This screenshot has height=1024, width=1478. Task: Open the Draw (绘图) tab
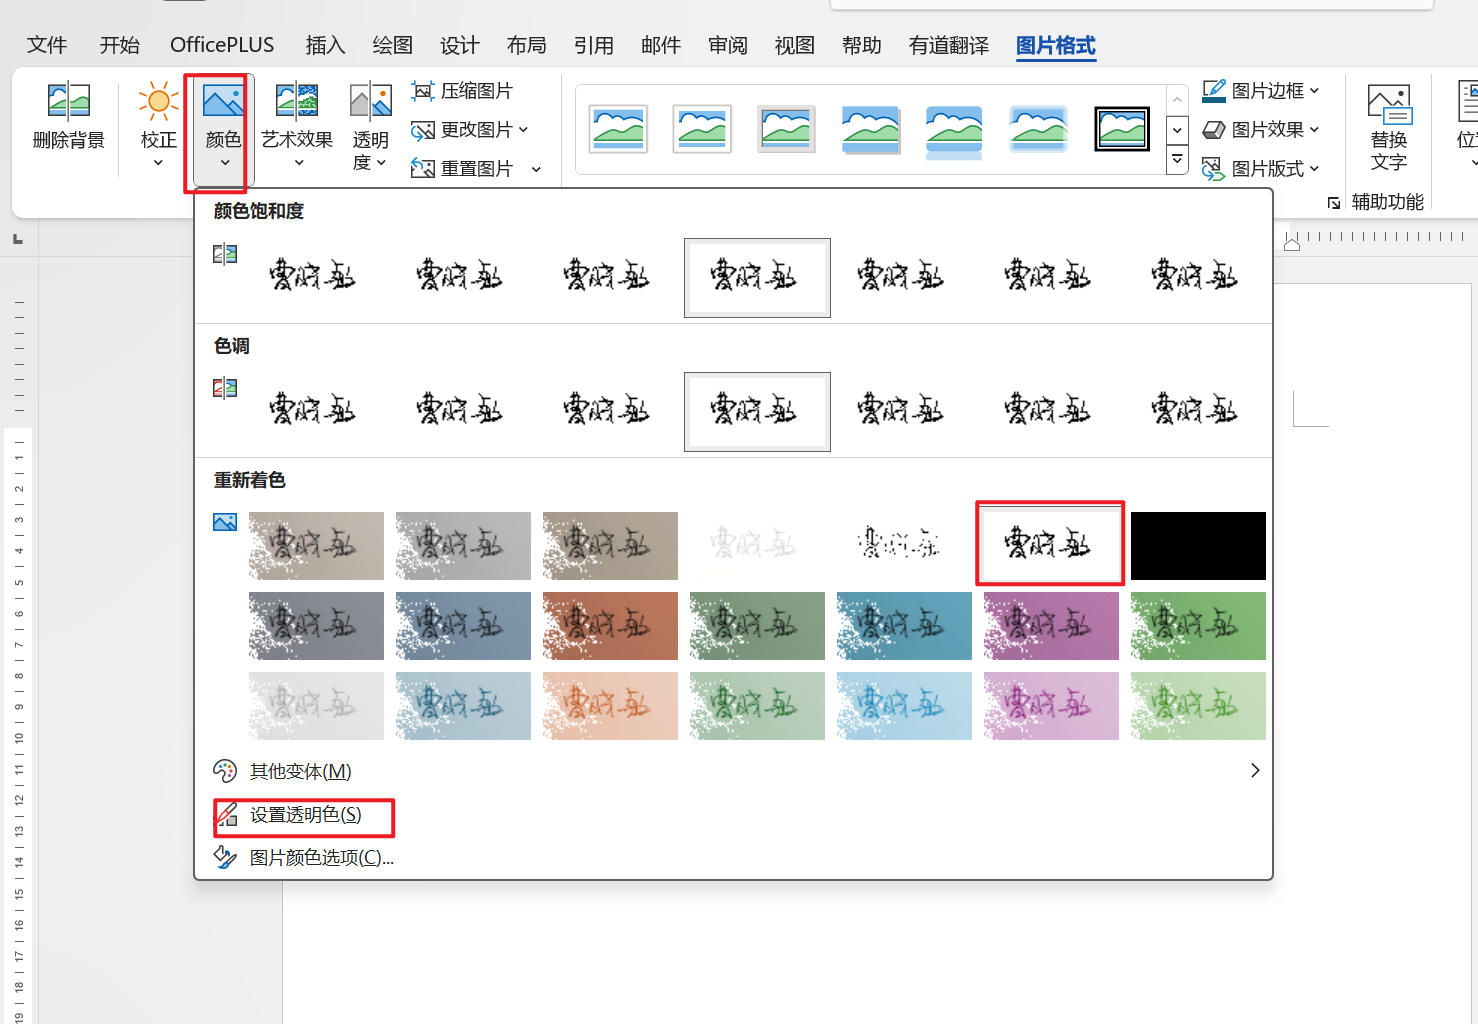(x=393, y=45)
